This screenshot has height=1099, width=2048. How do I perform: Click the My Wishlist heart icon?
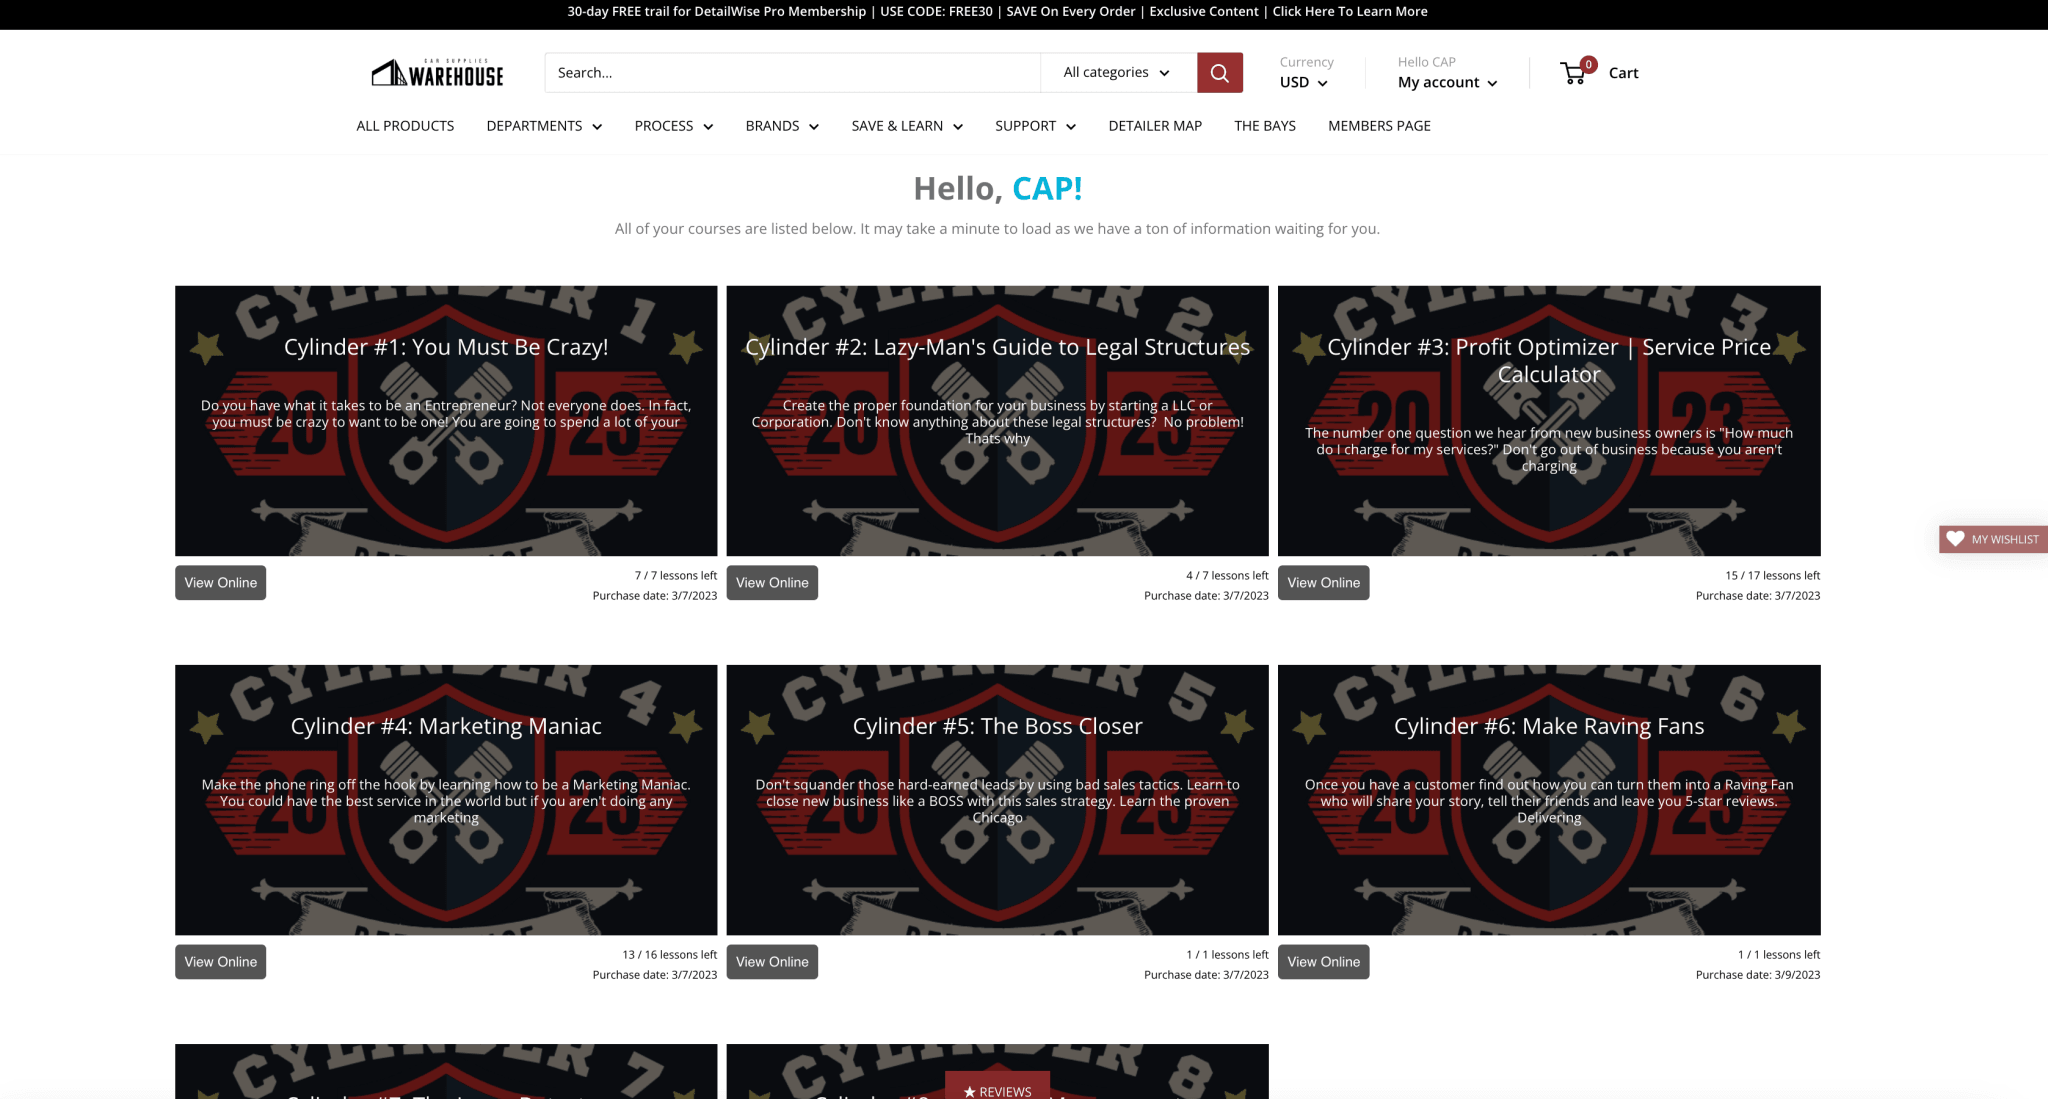click(1955, 539)
